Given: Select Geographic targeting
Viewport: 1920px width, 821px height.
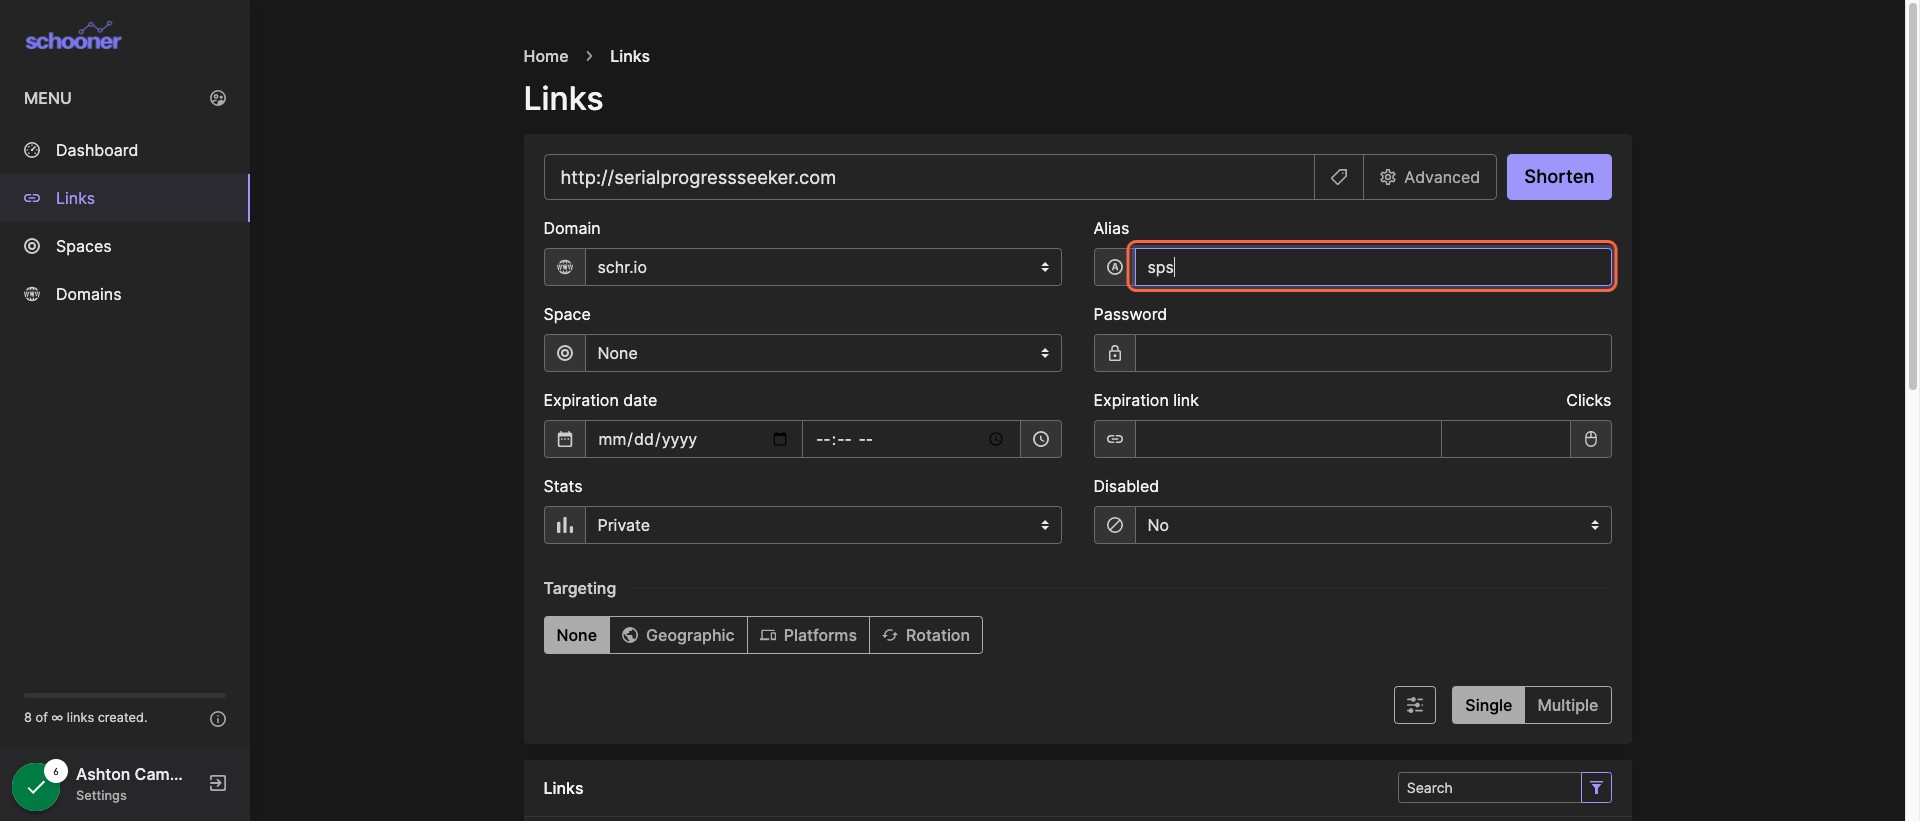Looking at the screenshot, I should pos(679,635).
